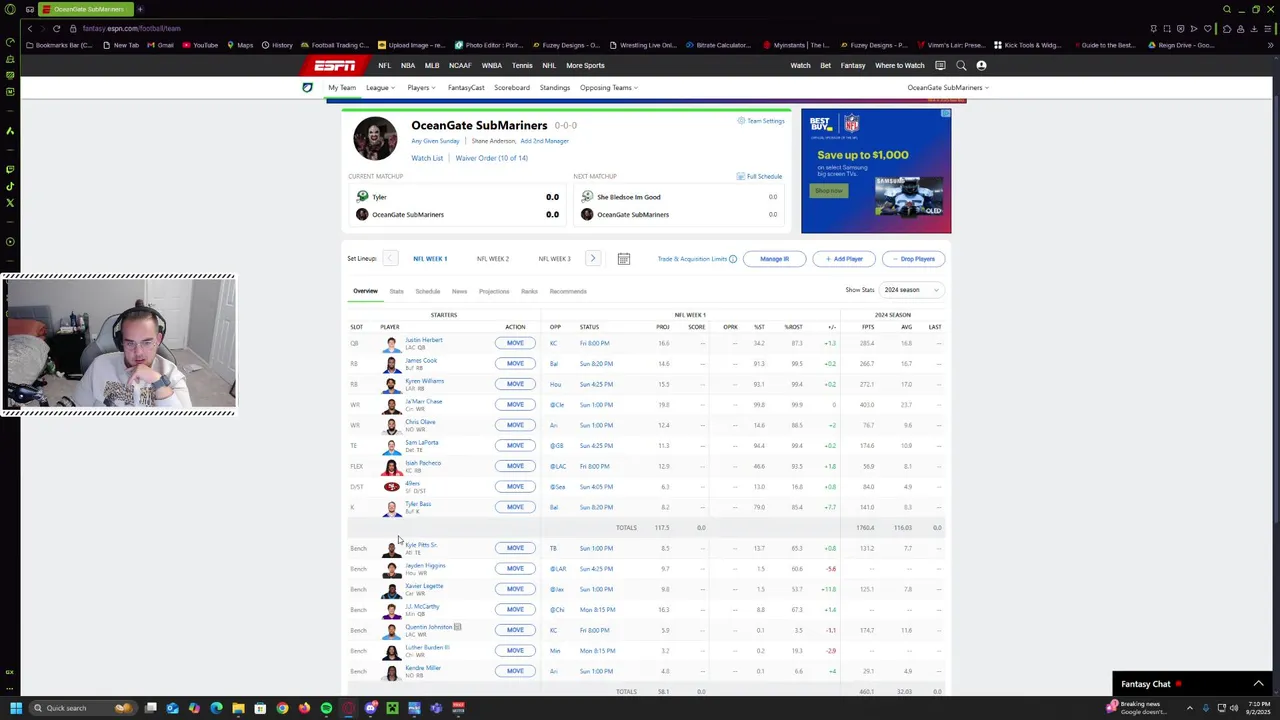Click OceanGate SubMariners team avatar

[x=375, y=139]
